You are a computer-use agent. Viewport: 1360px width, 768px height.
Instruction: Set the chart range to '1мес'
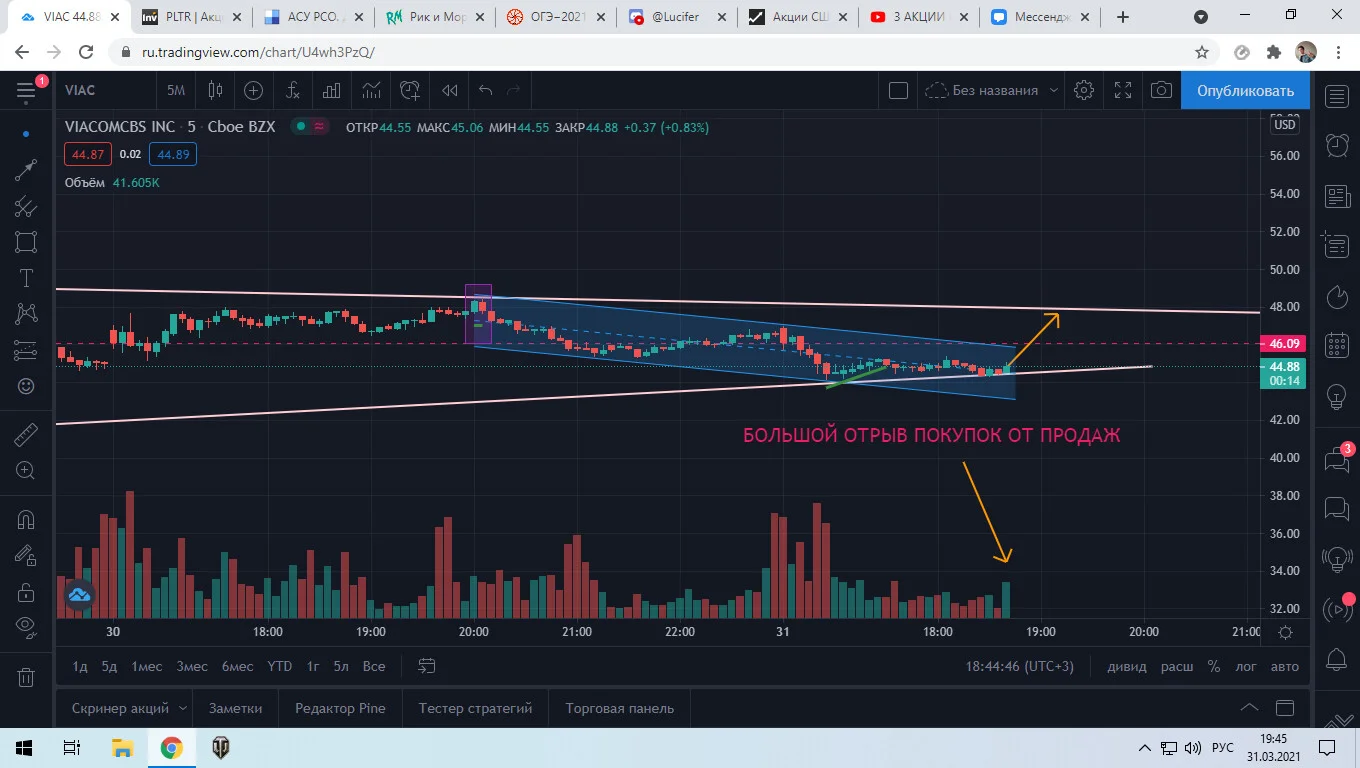tap(146, 666)
